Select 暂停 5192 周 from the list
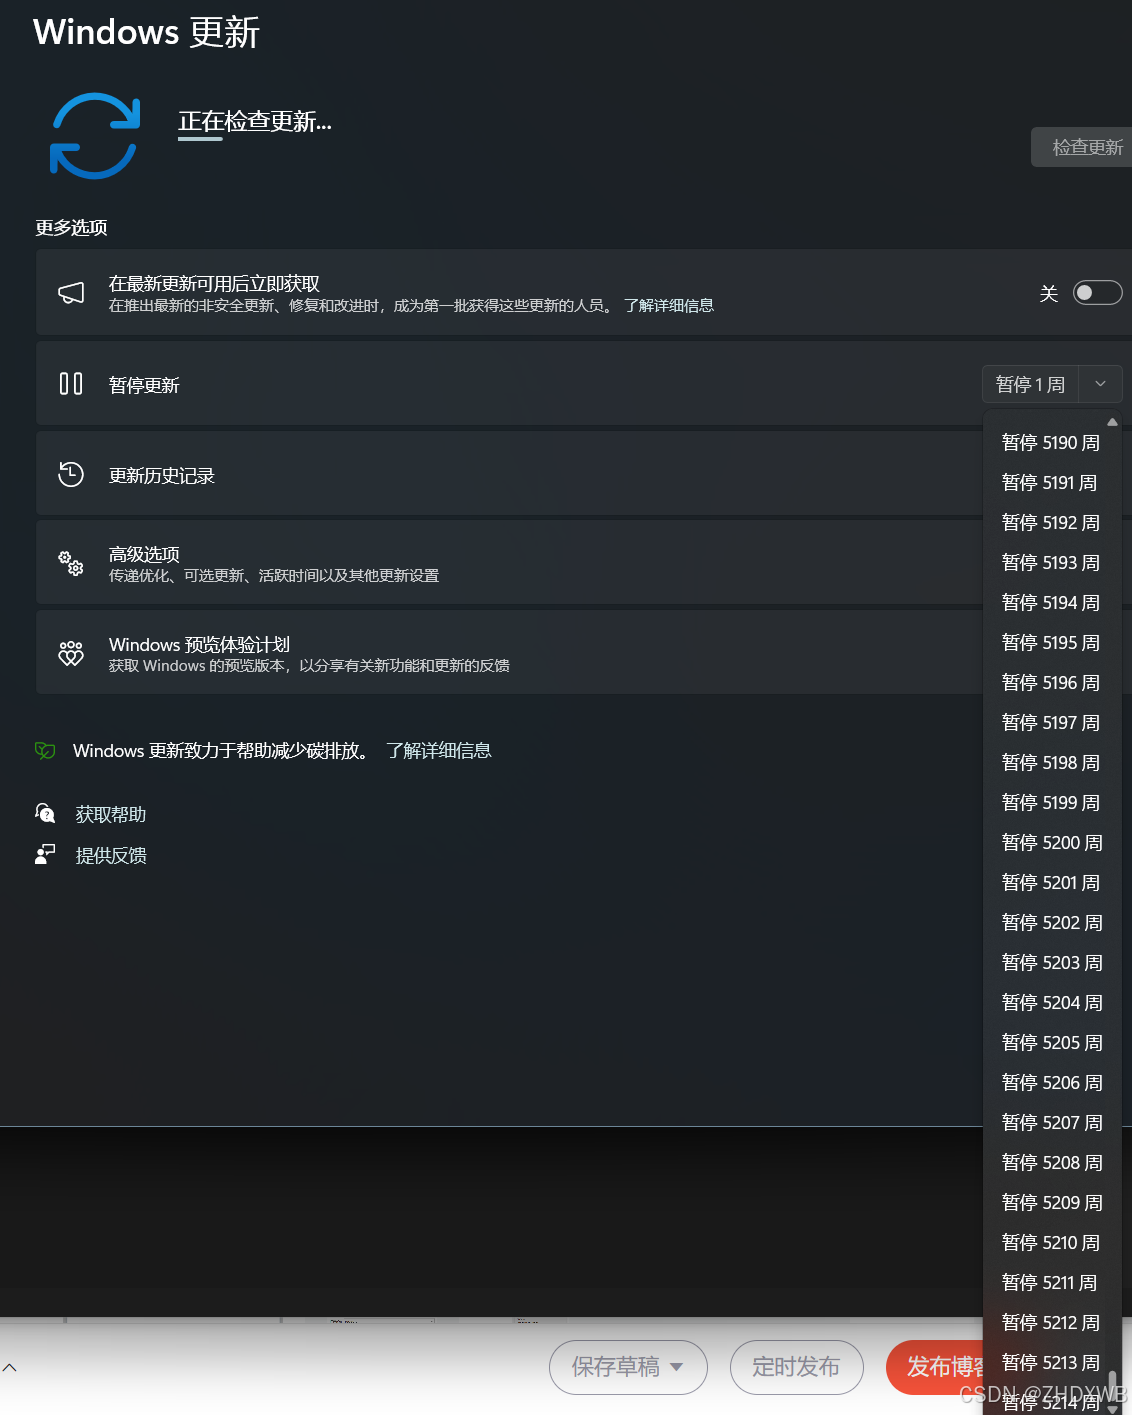1132x1415 pixels. [1051, 522]
